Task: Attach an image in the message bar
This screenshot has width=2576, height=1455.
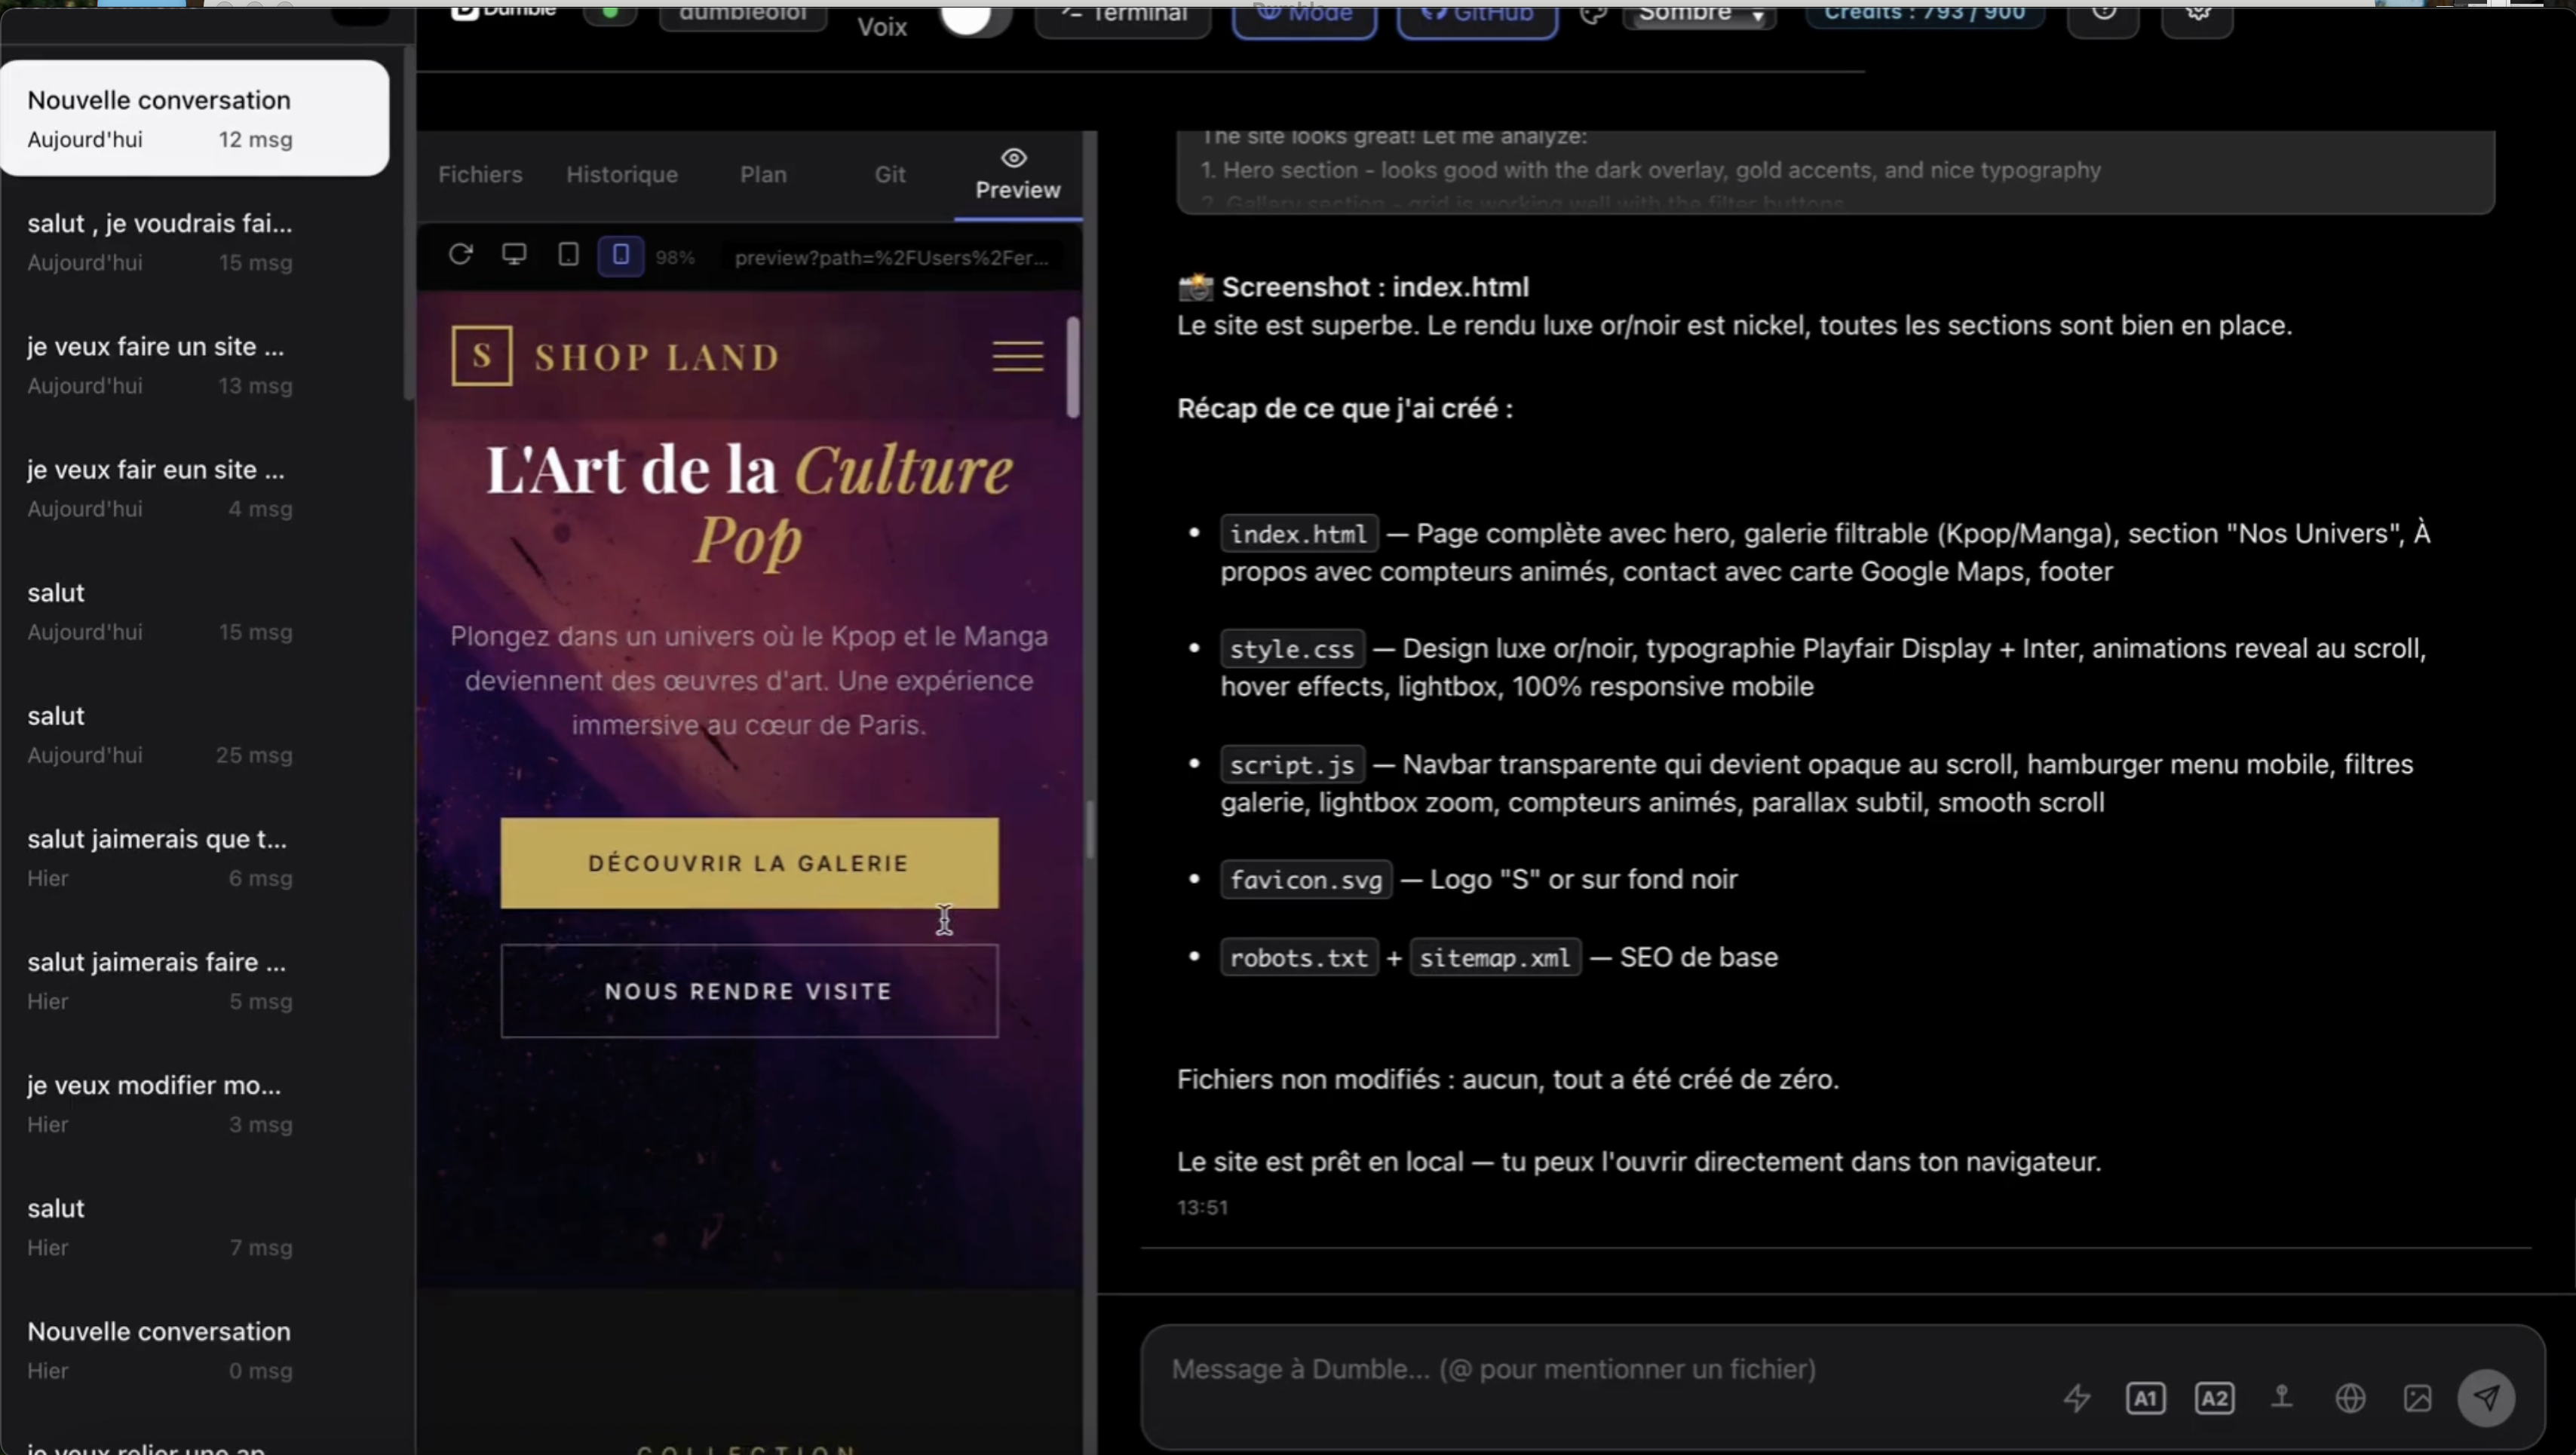Action: pos(2418,1397)
